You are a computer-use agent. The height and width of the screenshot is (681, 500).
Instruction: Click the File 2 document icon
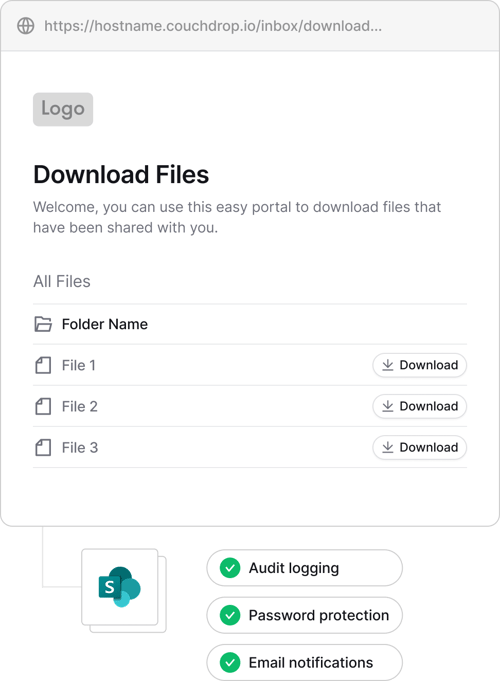click(43, 407)
